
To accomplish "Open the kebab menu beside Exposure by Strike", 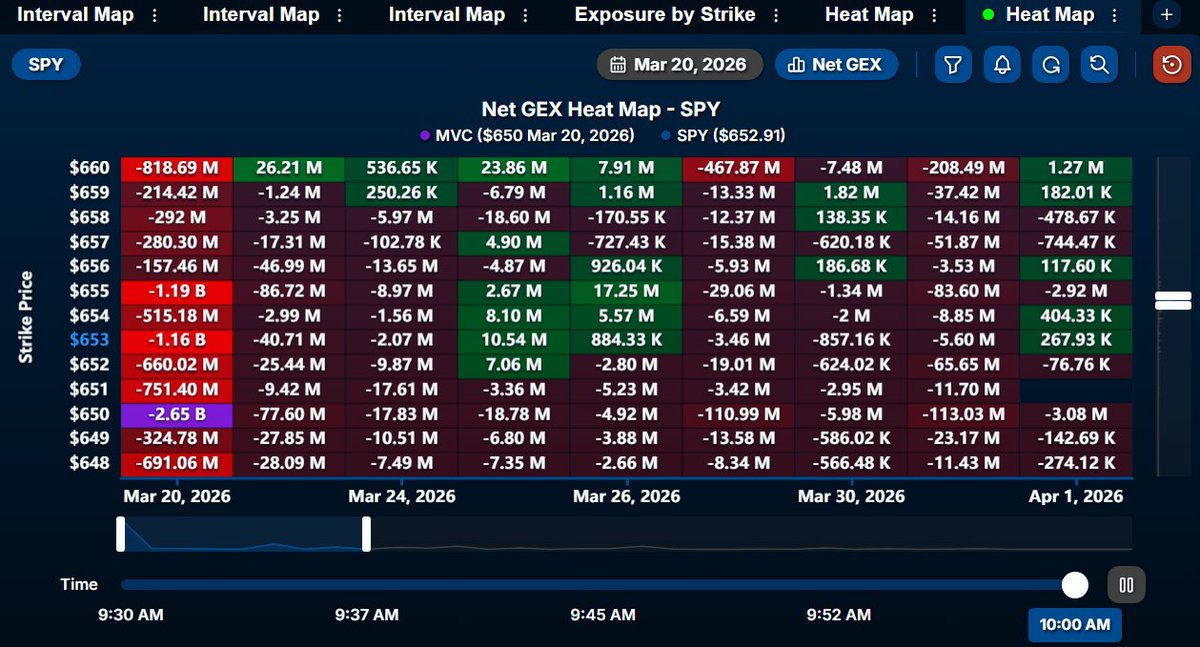I will click(776, 15).
